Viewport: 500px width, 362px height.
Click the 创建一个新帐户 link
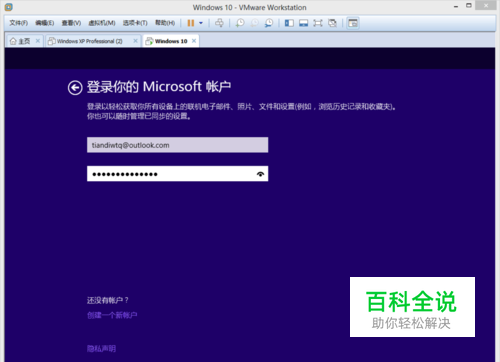(x=112, y=315)
